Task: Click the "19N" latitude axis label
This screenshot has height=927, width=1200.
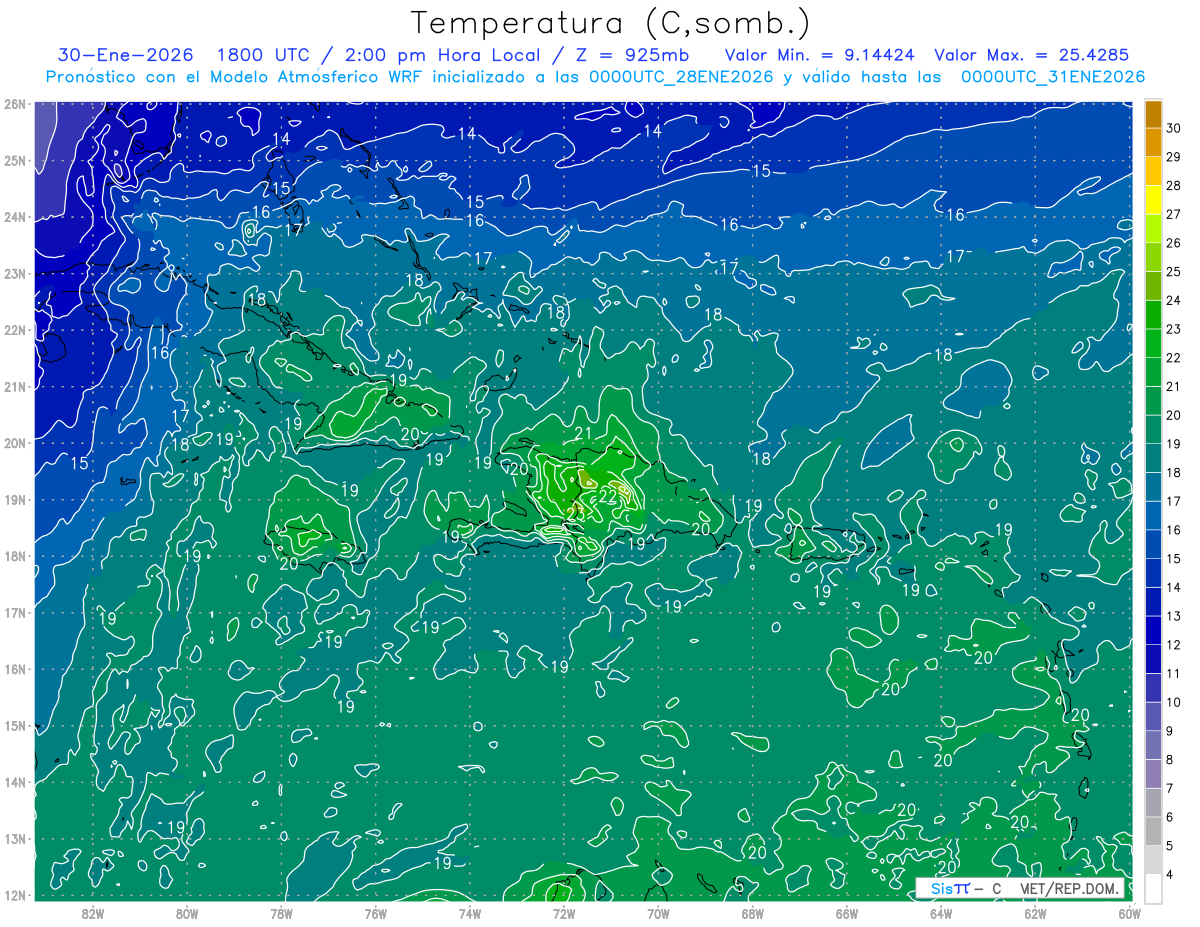Action: pyautogui.click(x=14, y=499)
